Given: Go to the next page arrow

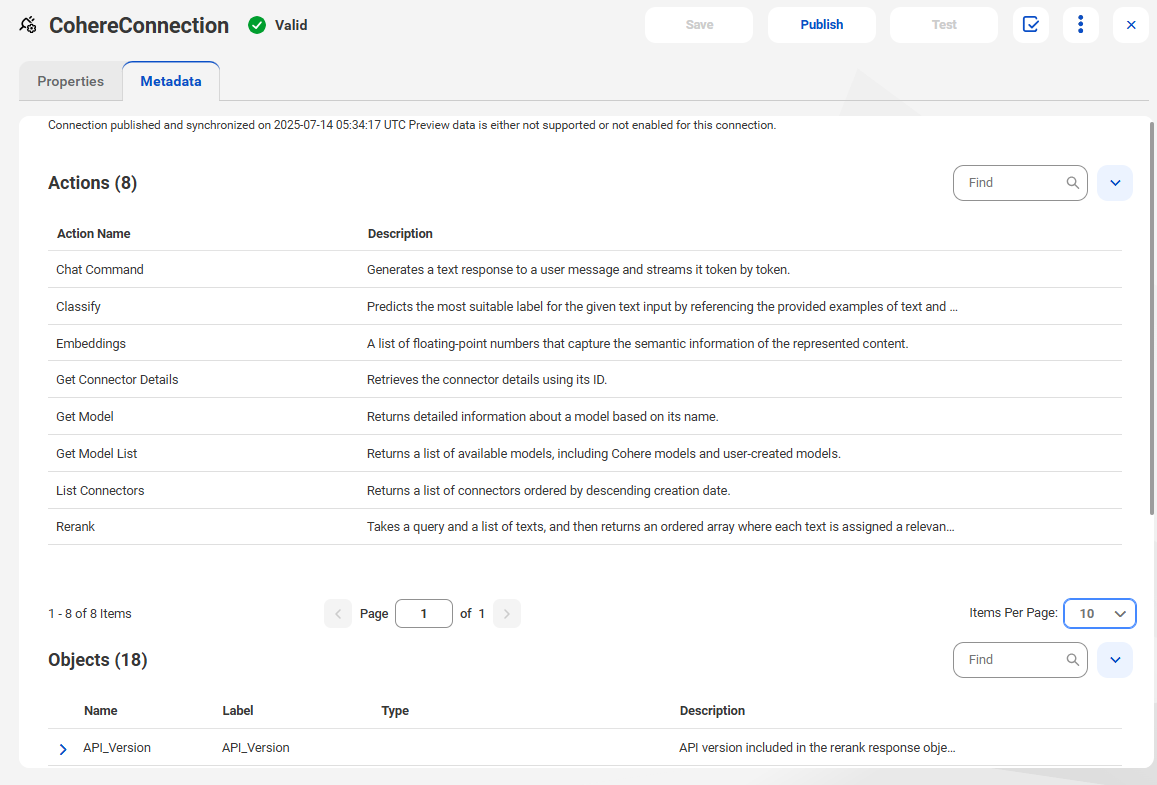Looking at the screenshot, I should [x=507, y=614].
